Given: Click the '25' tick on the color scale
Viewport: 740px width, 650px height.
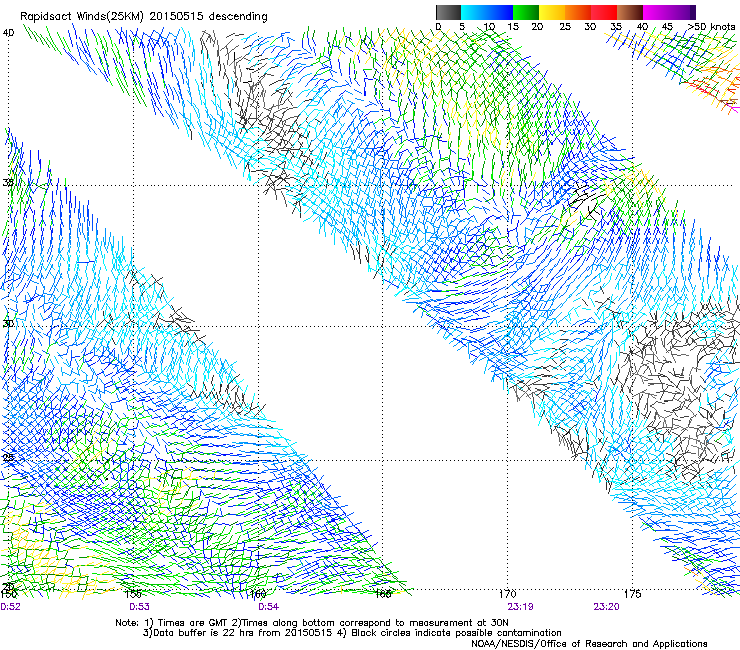Looking at the screenshot, I should click(565, 26).
